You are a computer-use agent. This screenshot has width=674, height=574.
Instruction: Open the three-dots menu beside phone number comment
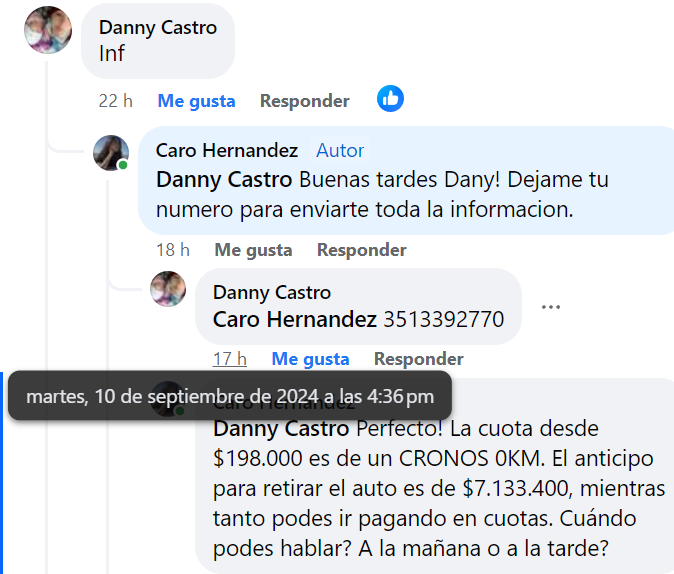click(x=551, y=307)
